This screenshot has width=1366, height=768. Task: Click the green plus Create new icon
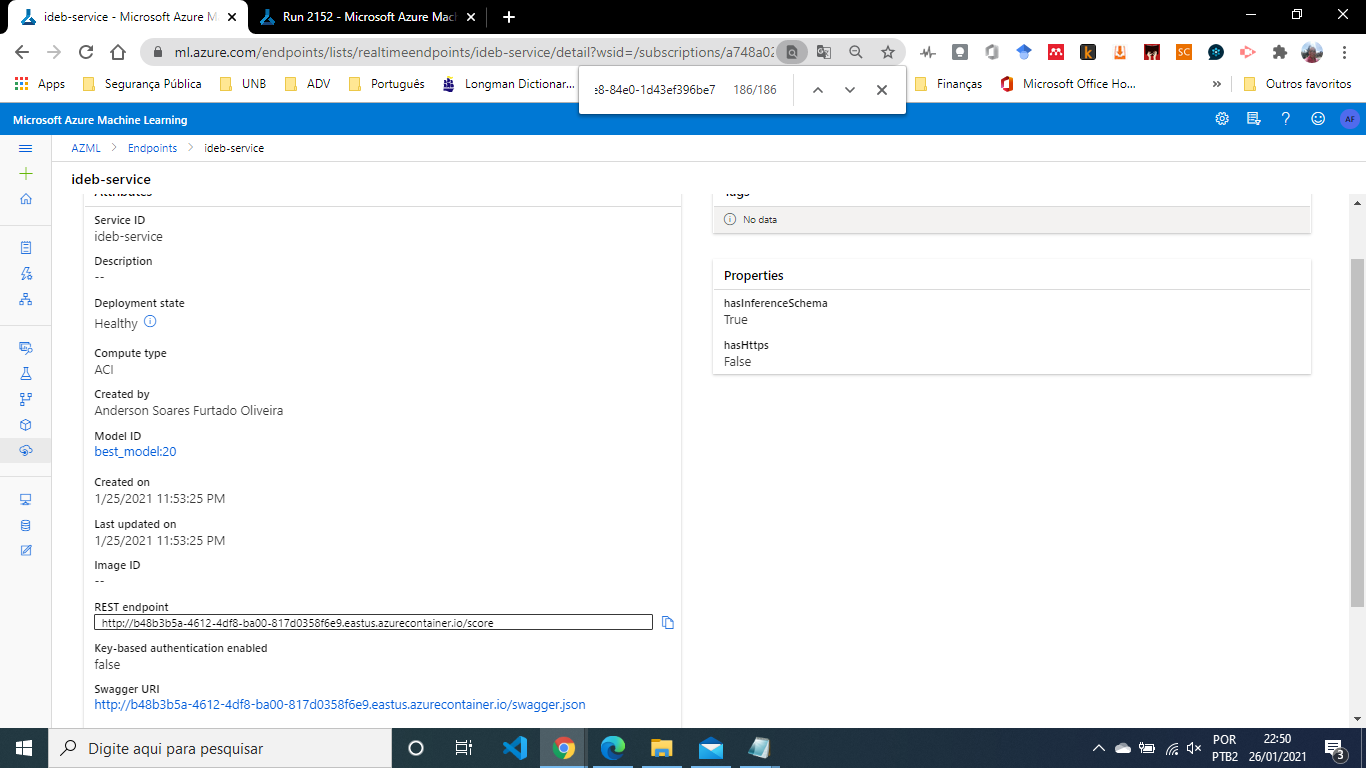click(26, 173)
